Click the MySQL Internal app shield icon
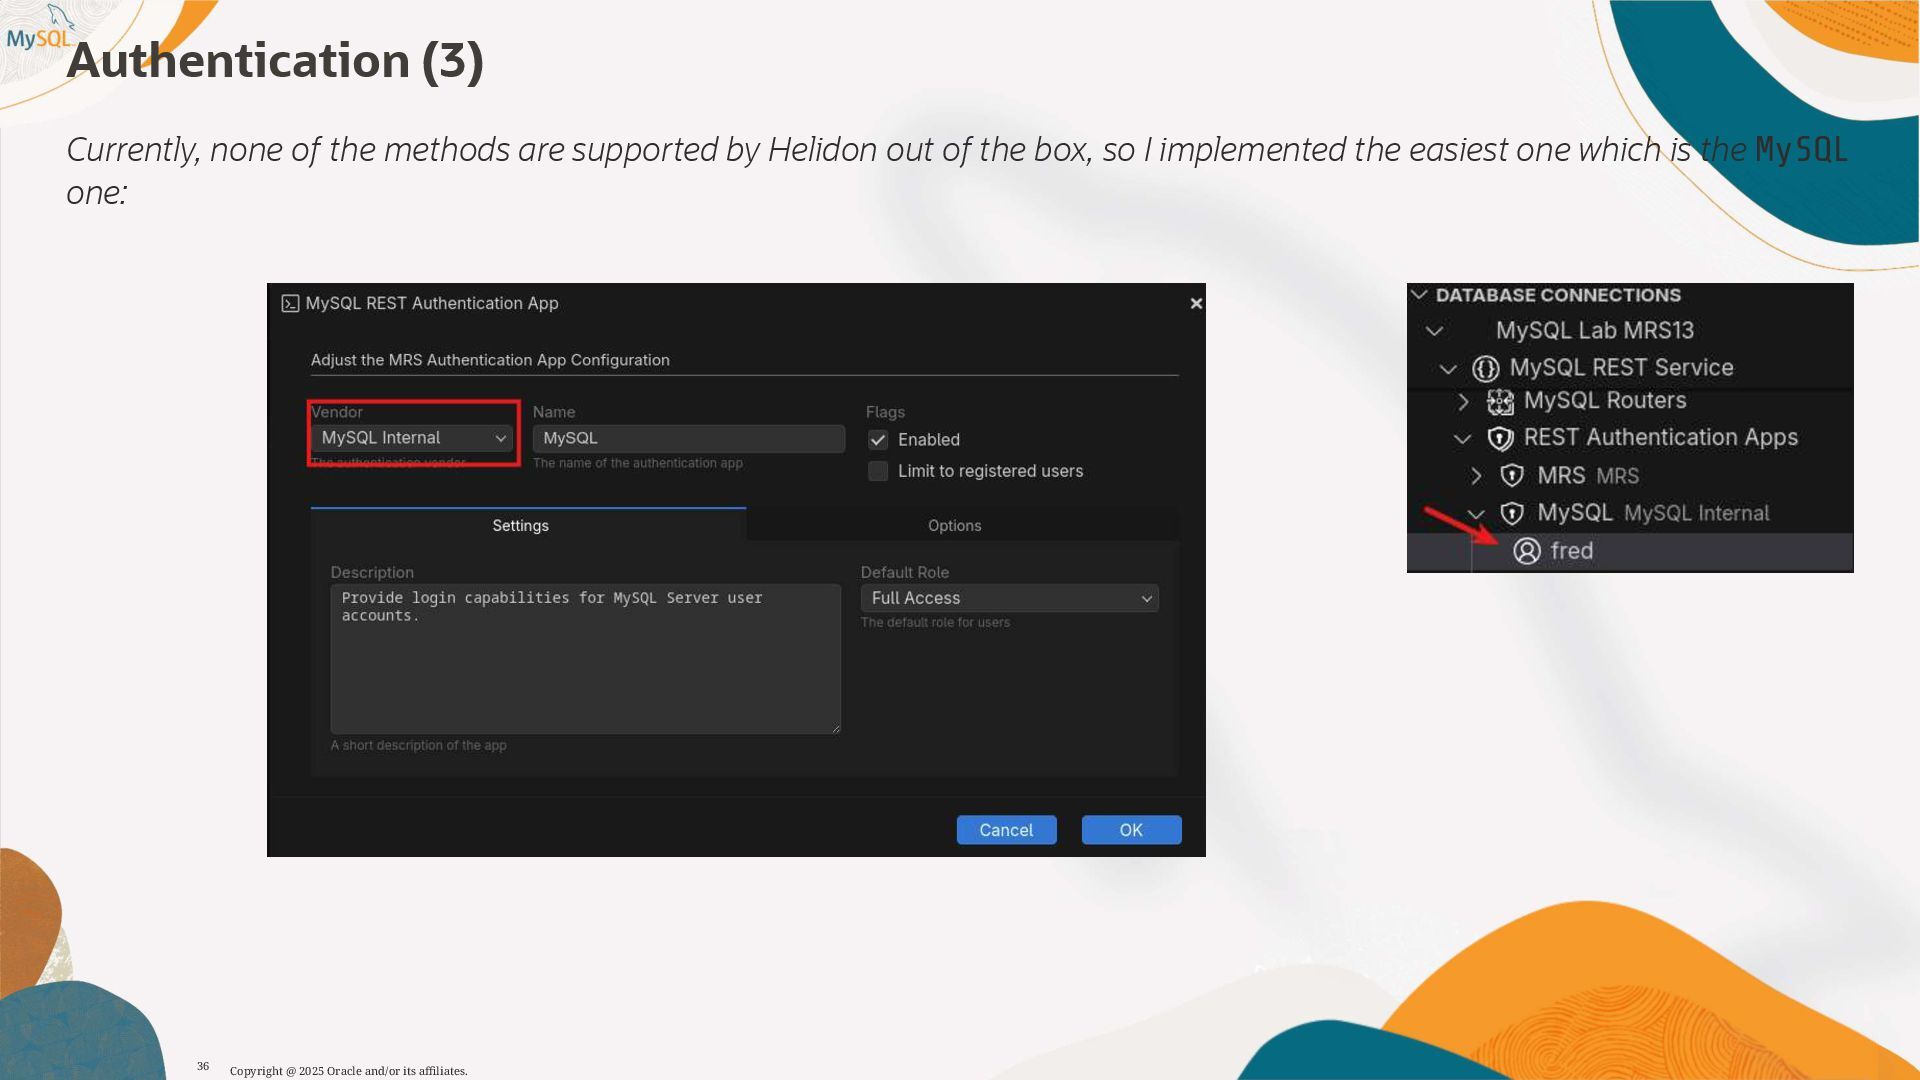1920x1080 pixels. (1512, 514)
